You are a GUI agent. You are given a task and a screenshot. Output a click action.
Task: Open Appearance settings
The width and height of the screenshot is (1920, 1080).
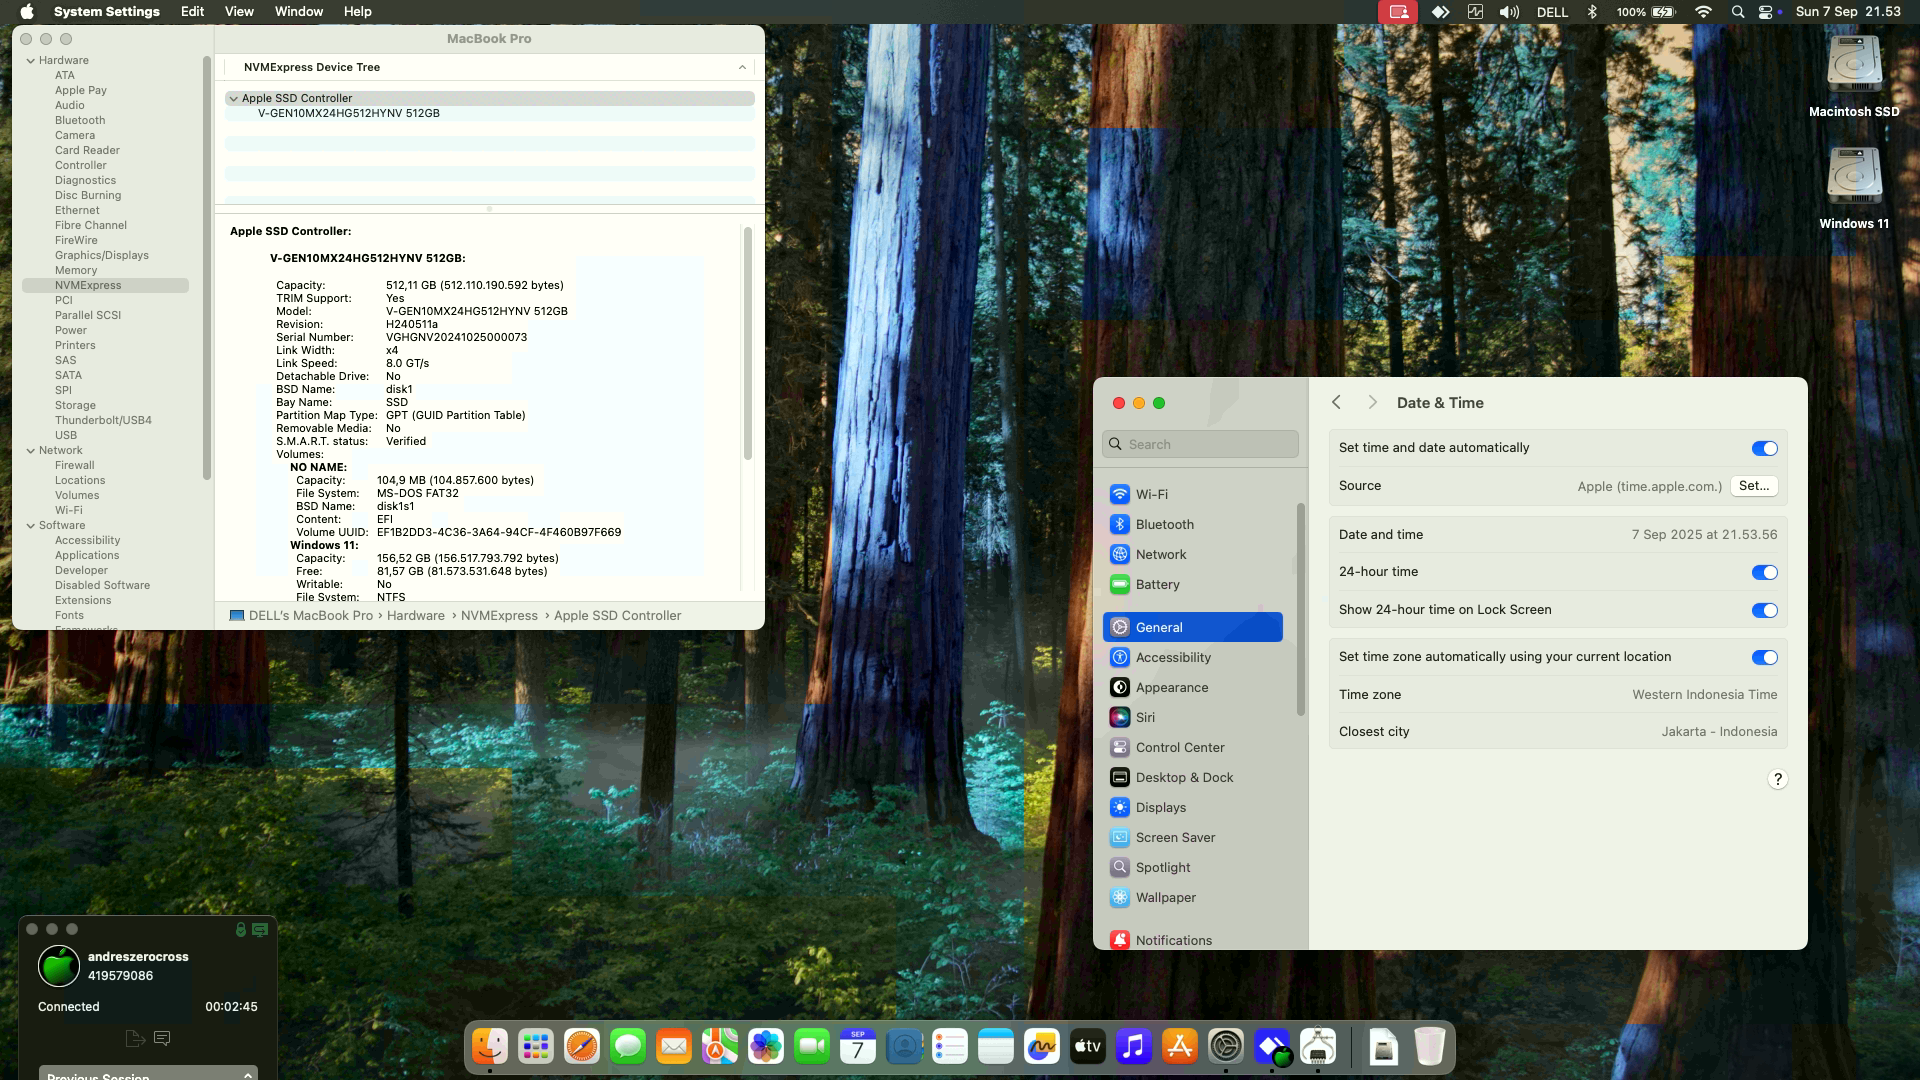[1192, 687]
